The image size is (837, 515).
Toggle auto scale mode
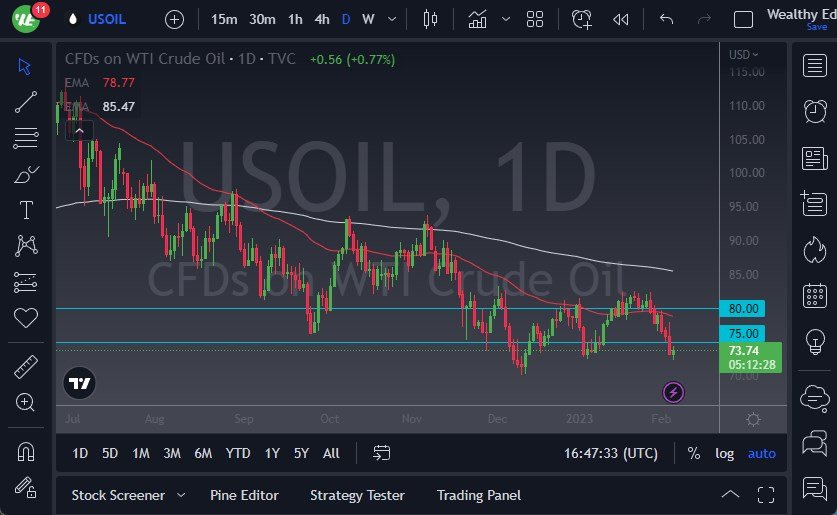tap(761, 453)
